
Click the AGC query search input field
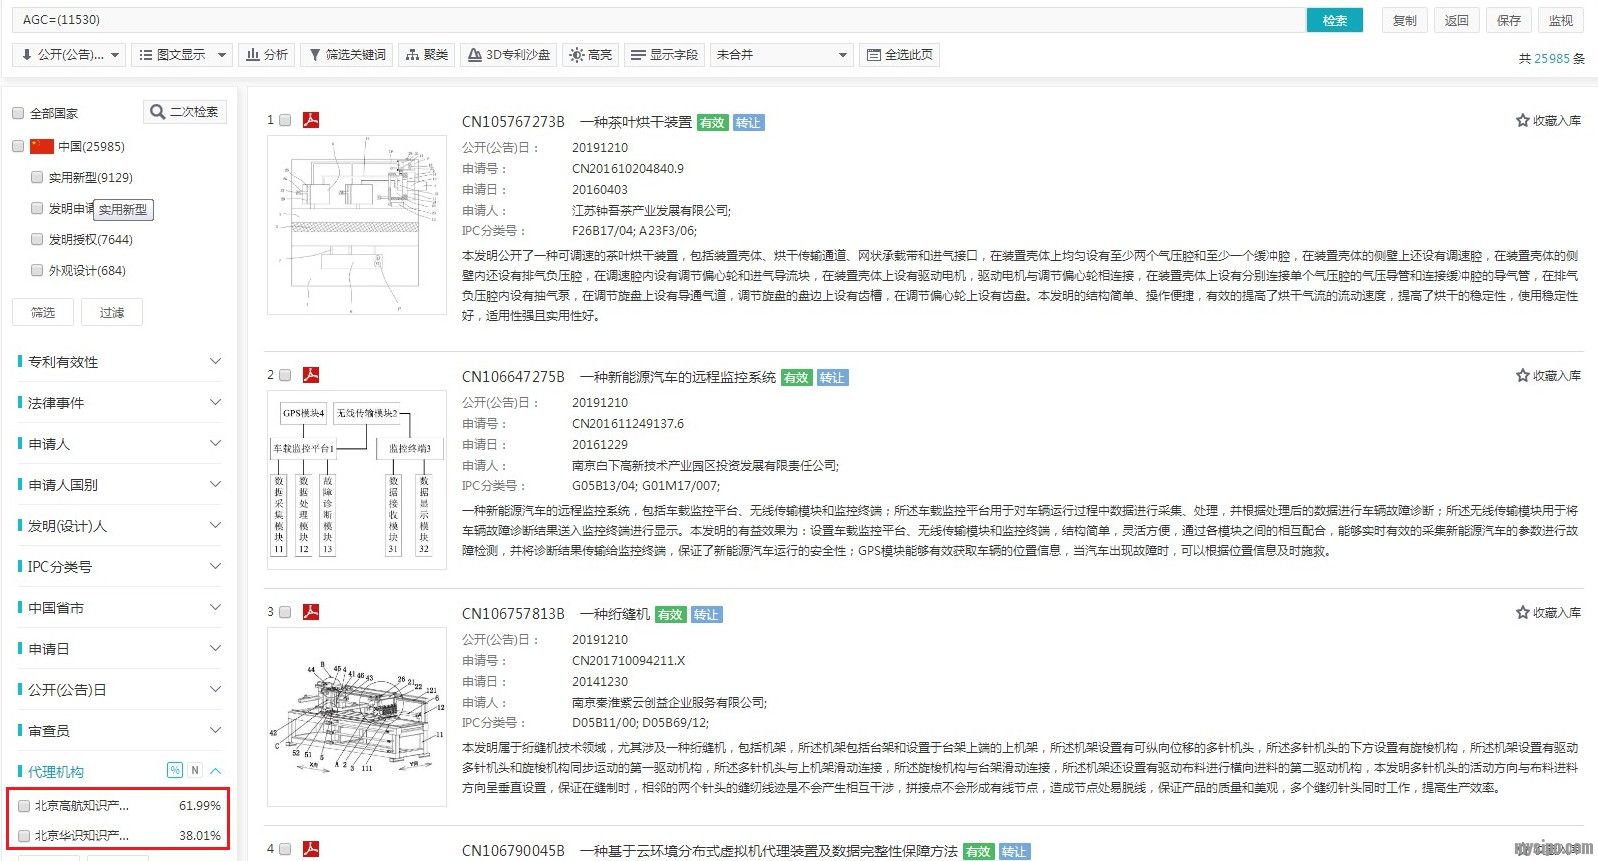pos(660,20)
